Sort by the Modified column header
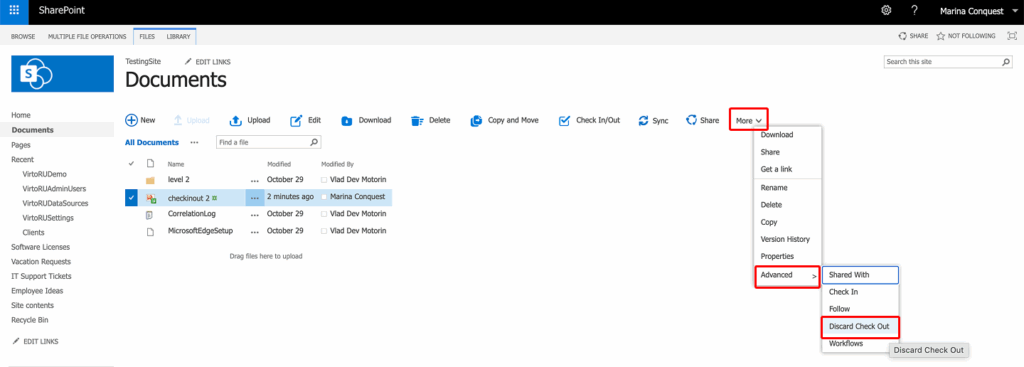This screenshot has width=1024, height=367. [279, 164]
